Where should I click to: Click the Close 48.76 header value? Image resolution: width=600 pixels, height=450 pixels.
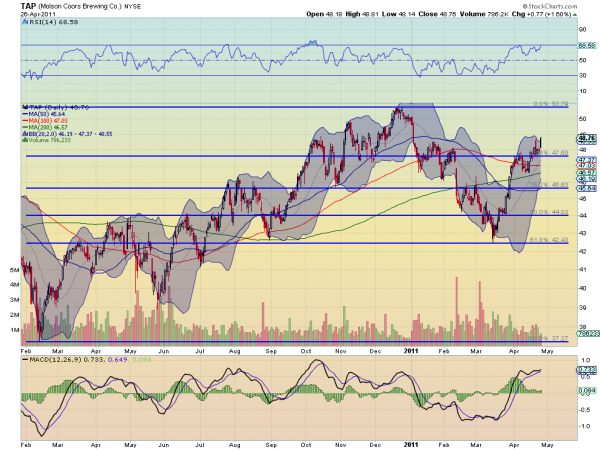(437, 14)
